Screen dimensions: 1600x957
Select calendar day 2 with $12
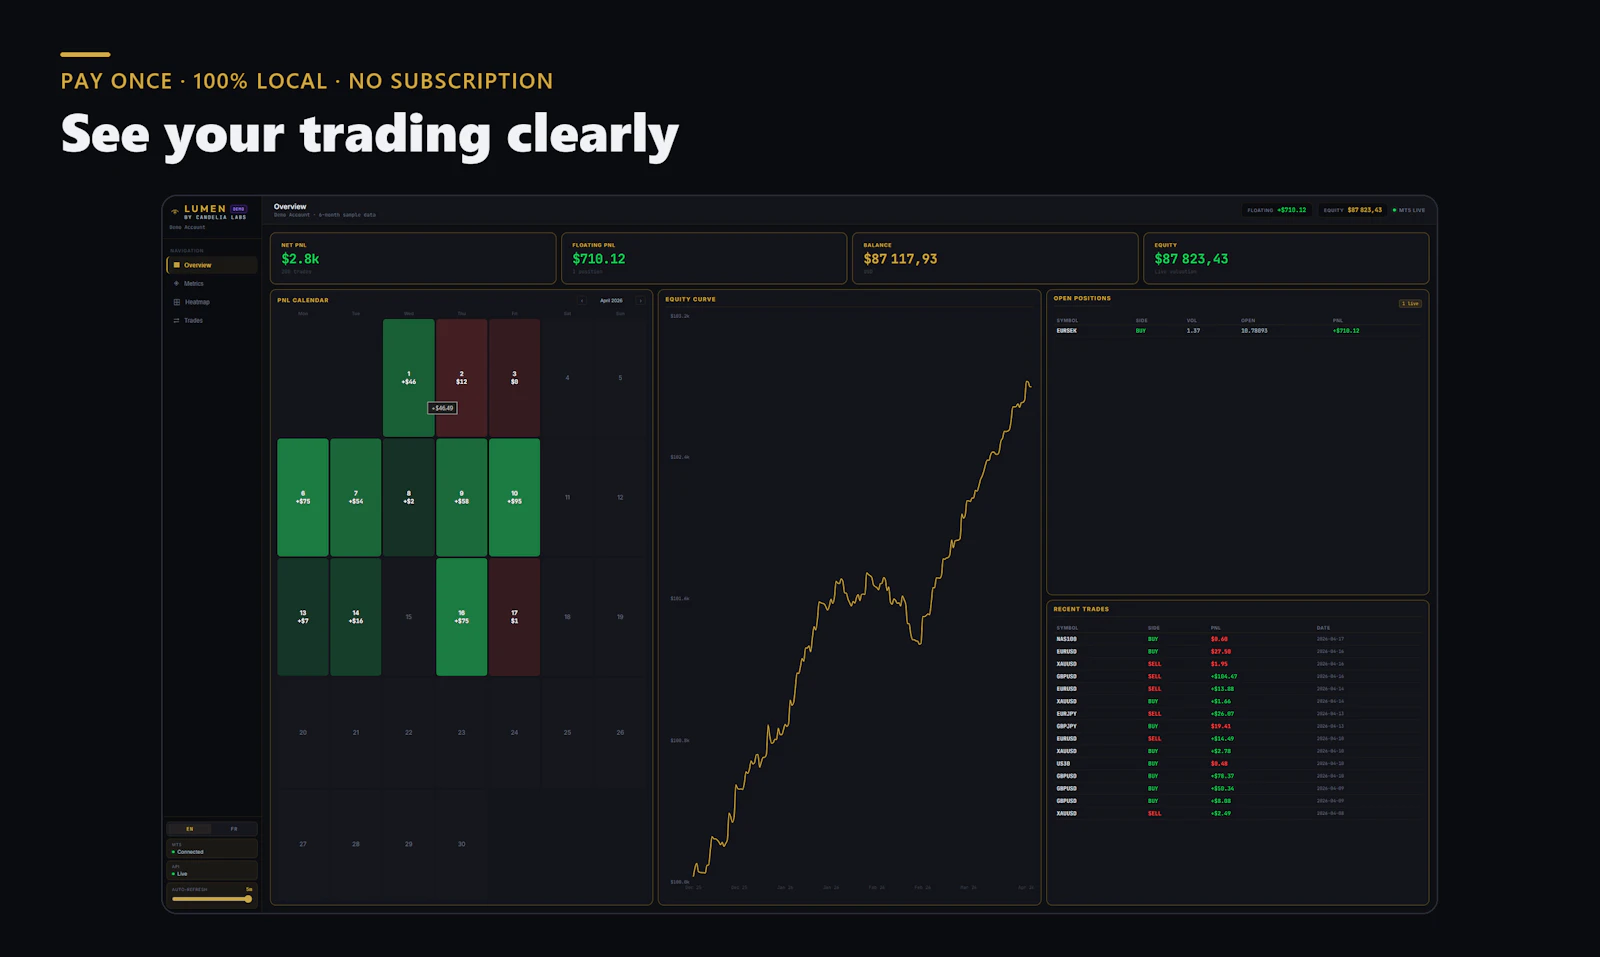coord(462,378)
